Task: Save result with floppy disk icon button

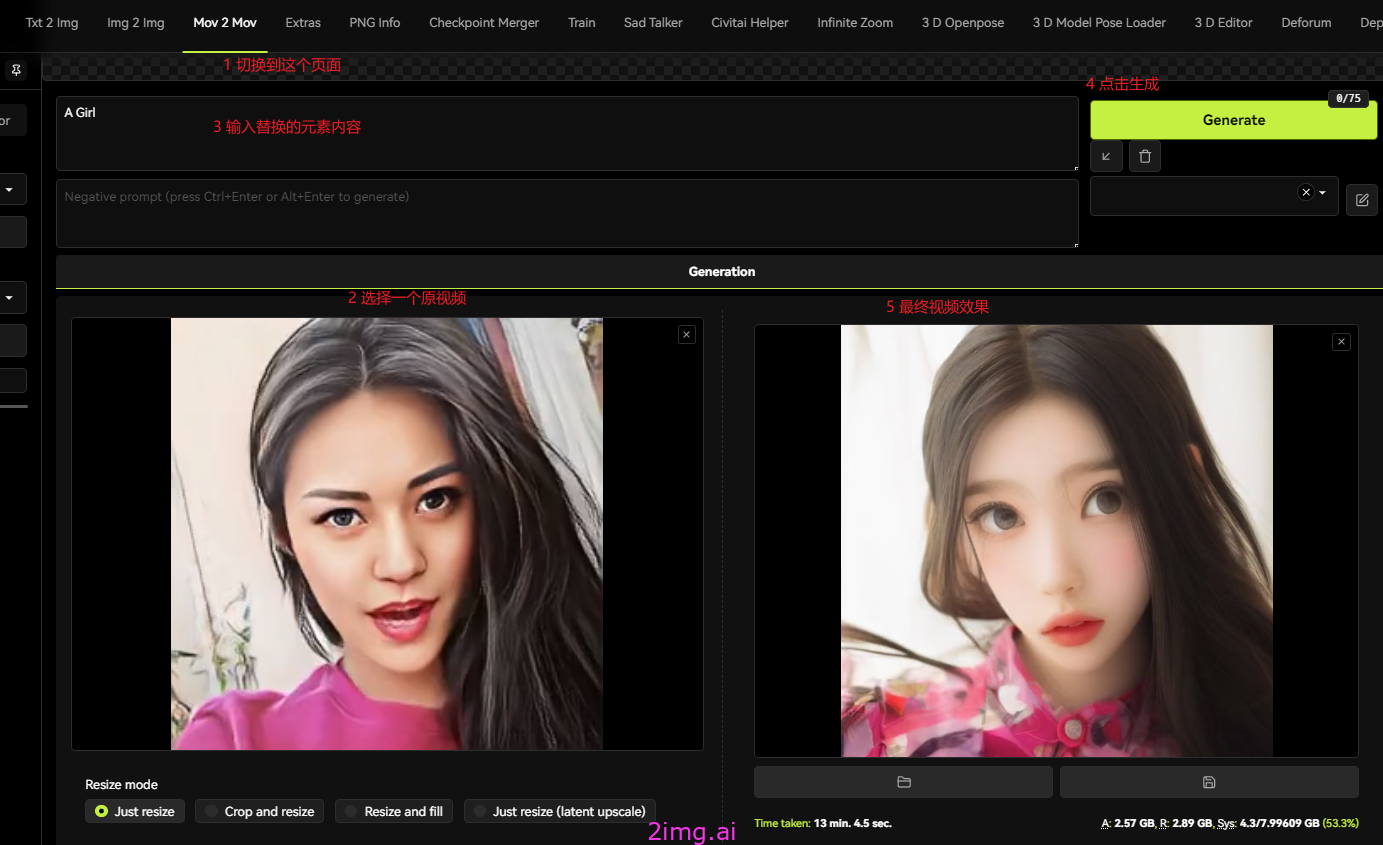Action: [x=1209, y=782]
